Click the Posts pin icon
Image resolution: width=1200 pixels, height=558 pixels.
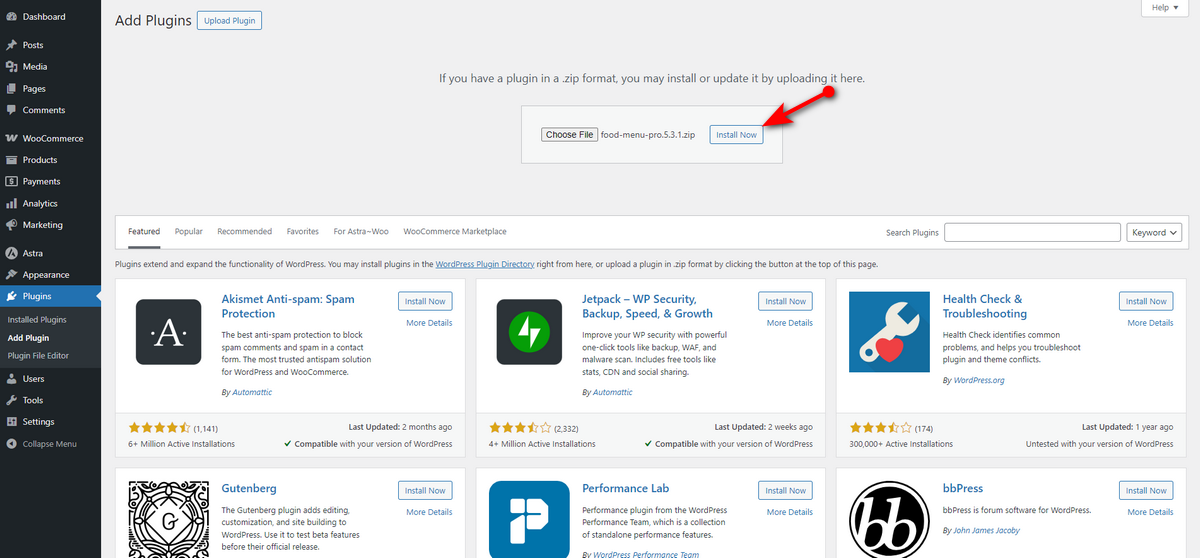(11, 45)
